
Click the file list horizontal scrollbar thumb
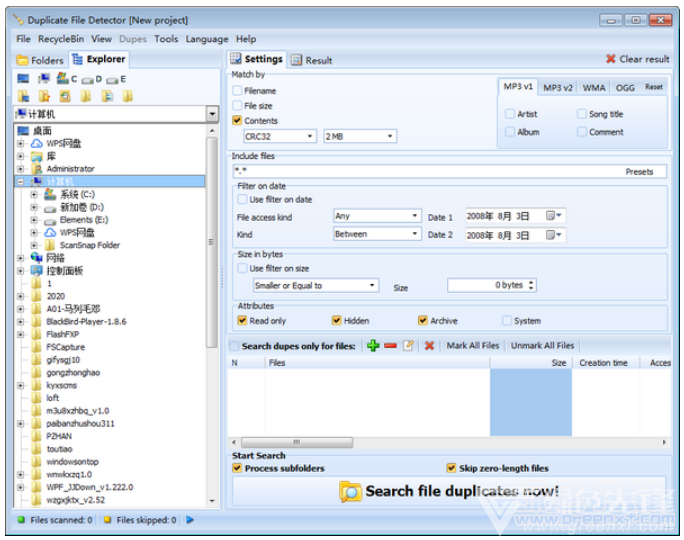pos(297,442)
